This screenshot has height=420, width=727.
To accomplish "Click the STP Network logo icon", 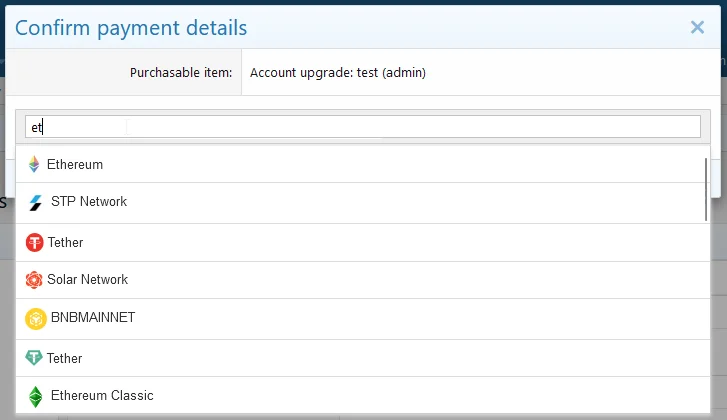I will pos(36,202).
